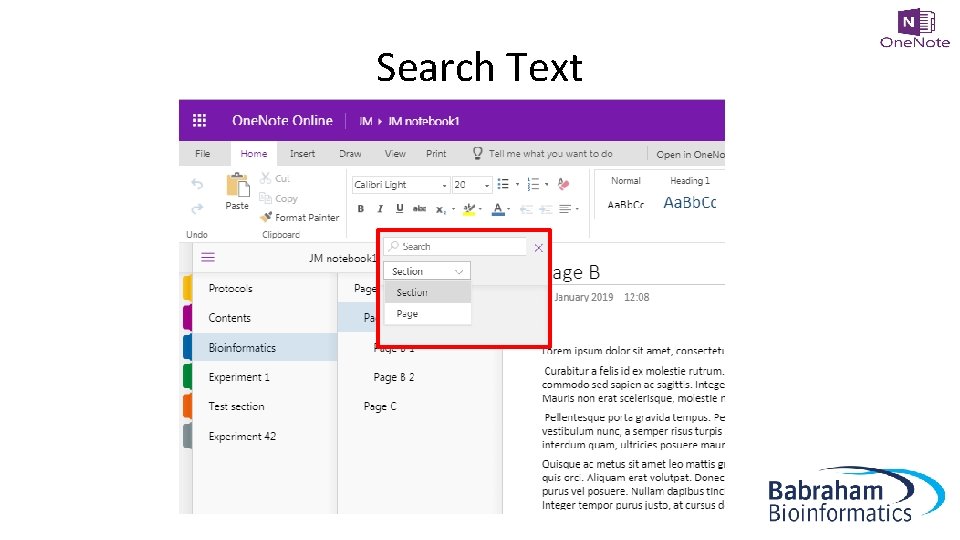This screenshot has width=960, height=540.
Task: Click the Redo arrow icon
Action: coord(197,209)
